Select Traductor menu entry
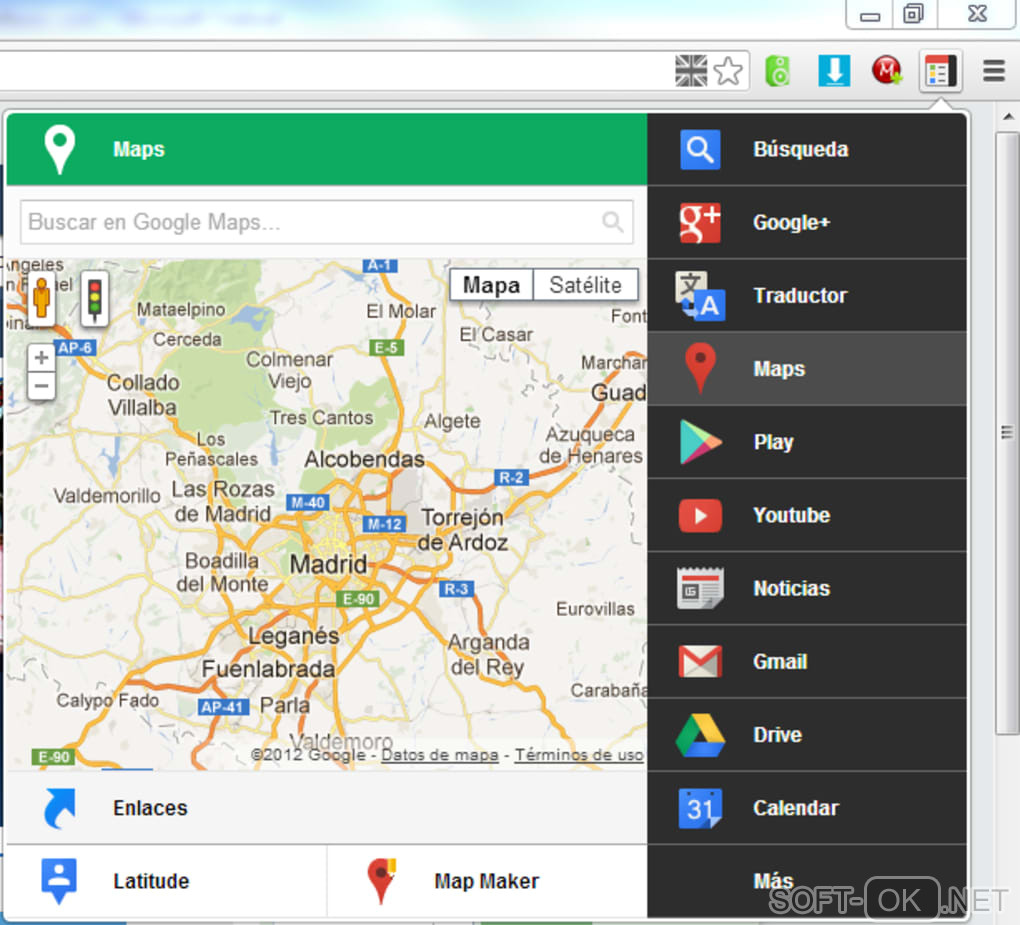Image resolution: width=1020 pixels, height=925 pixels. point(807,296)
